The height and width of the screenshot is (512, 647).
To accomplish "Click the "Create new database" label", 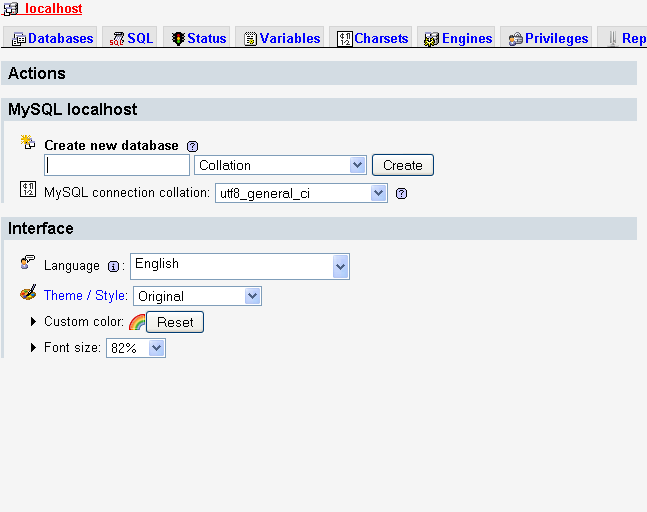I will pos(111,145).
